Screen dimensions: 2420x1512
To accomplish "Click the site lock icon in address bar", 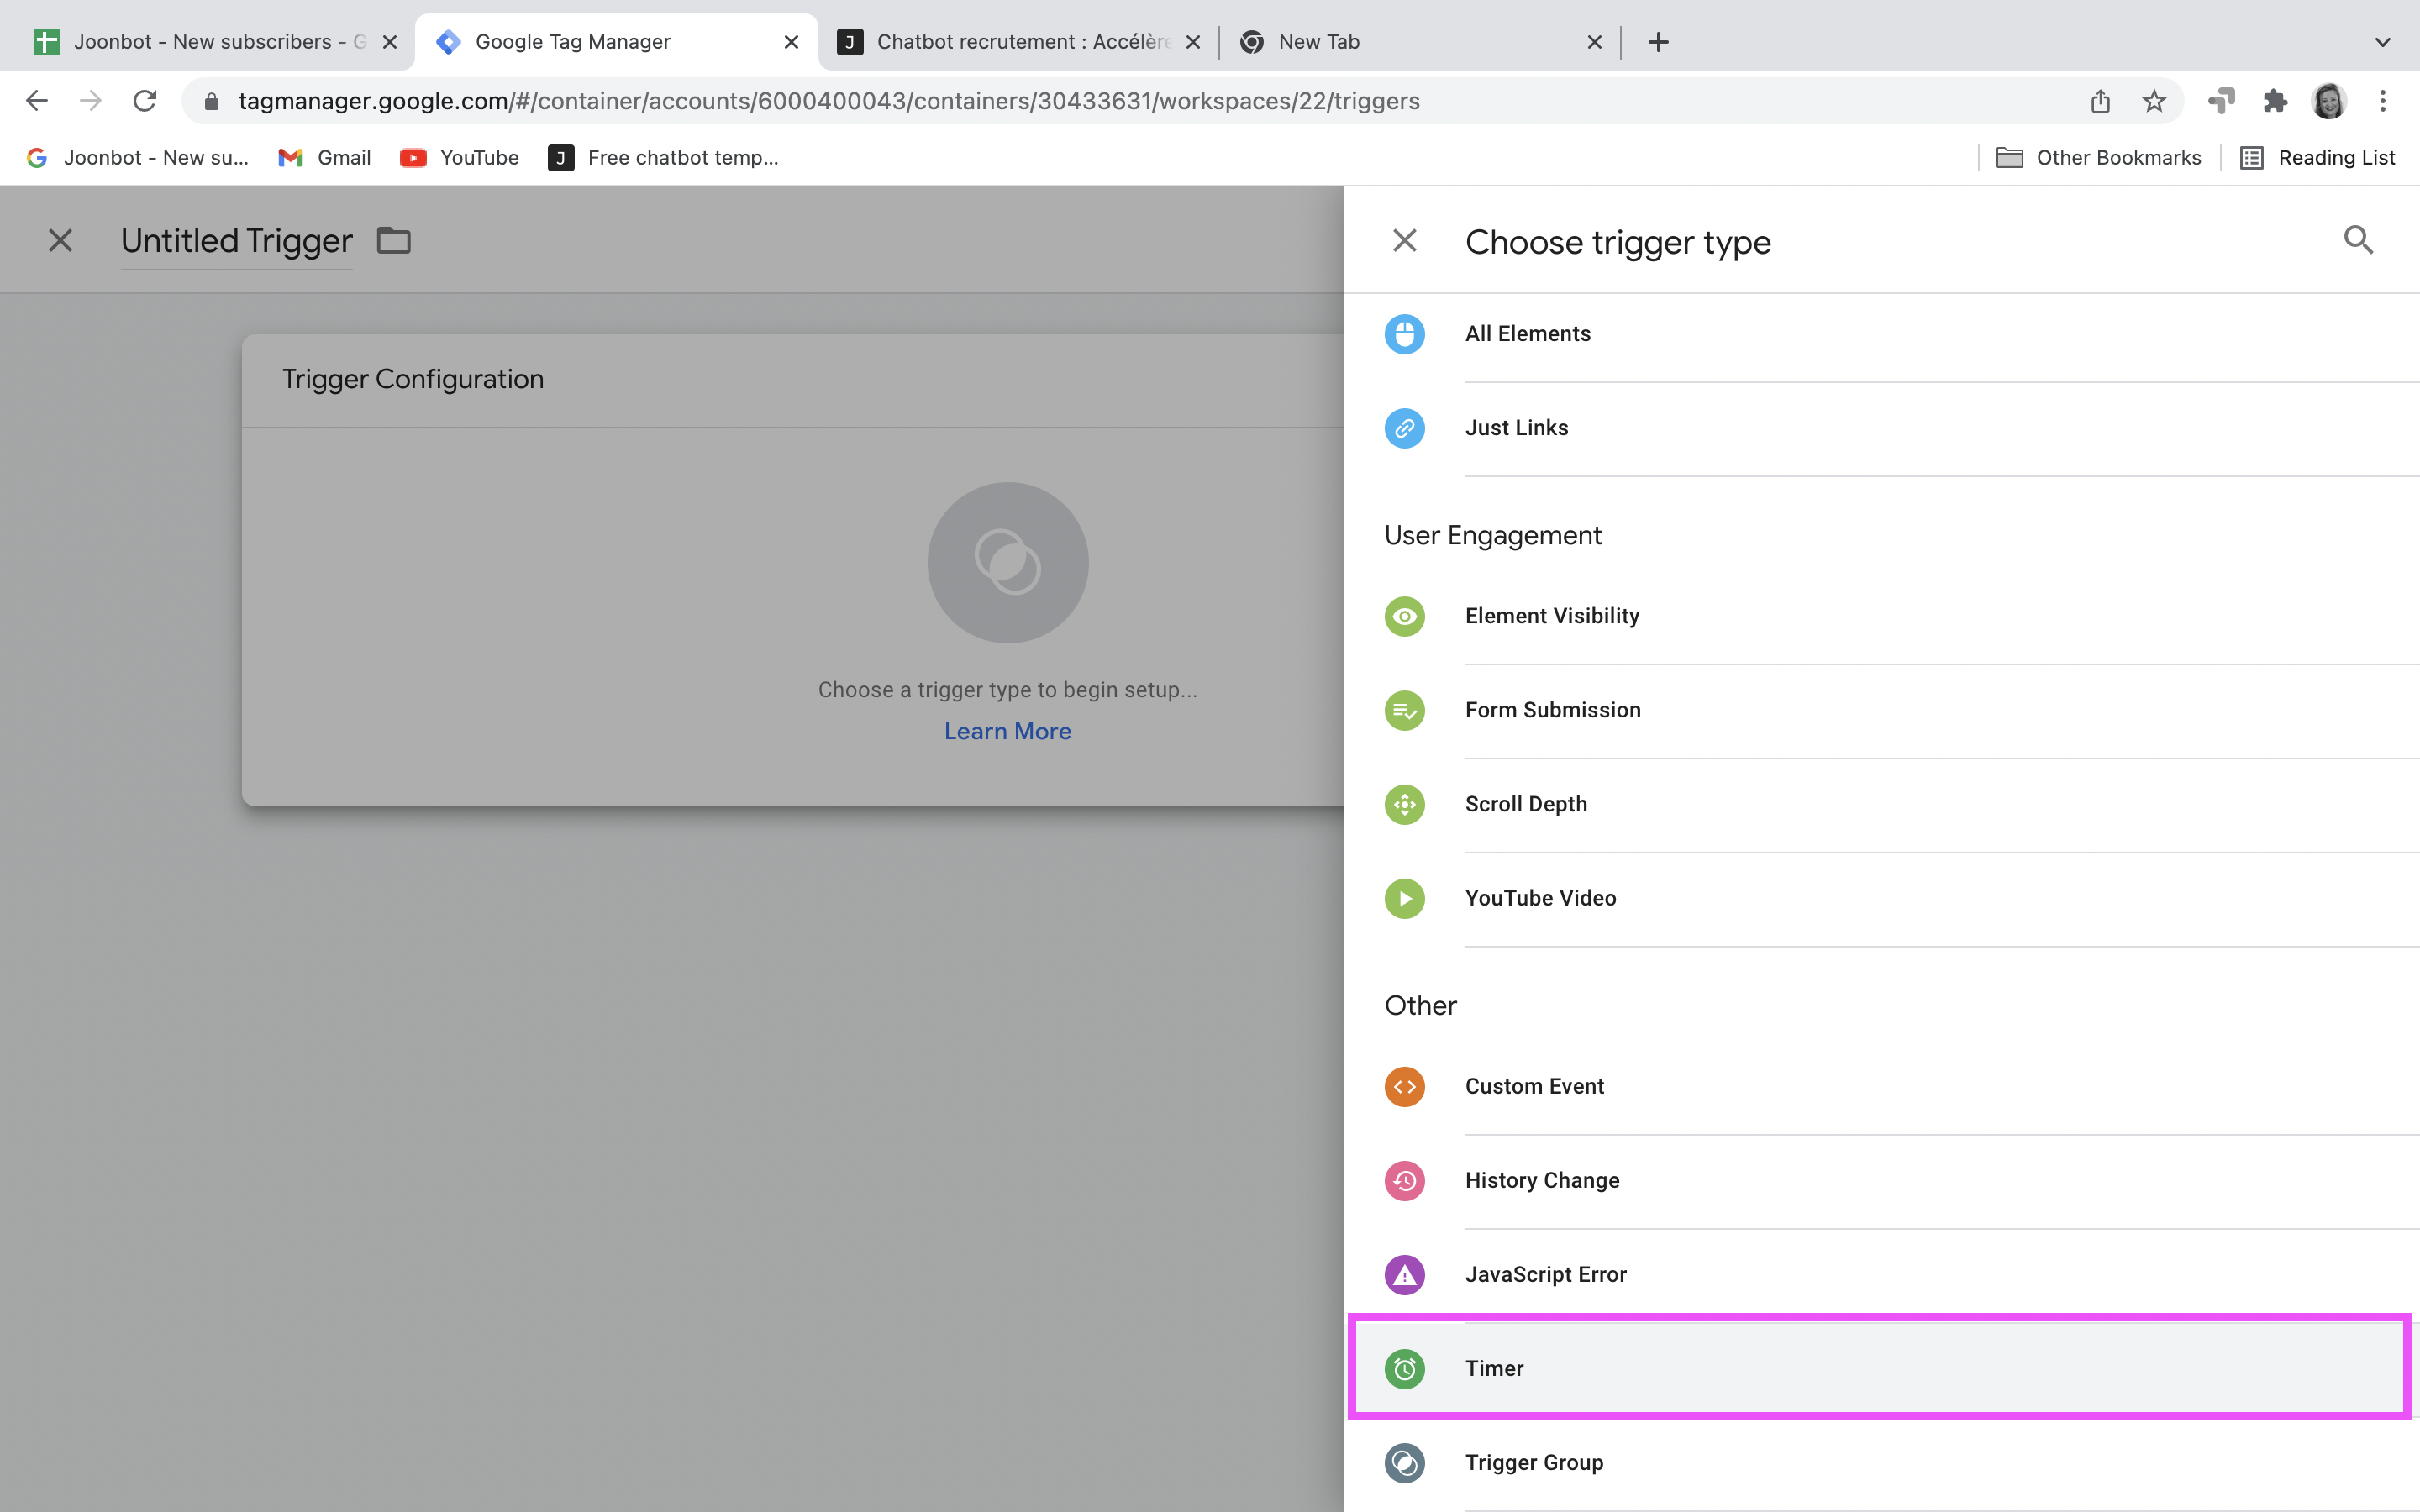I will coord(211,101).
